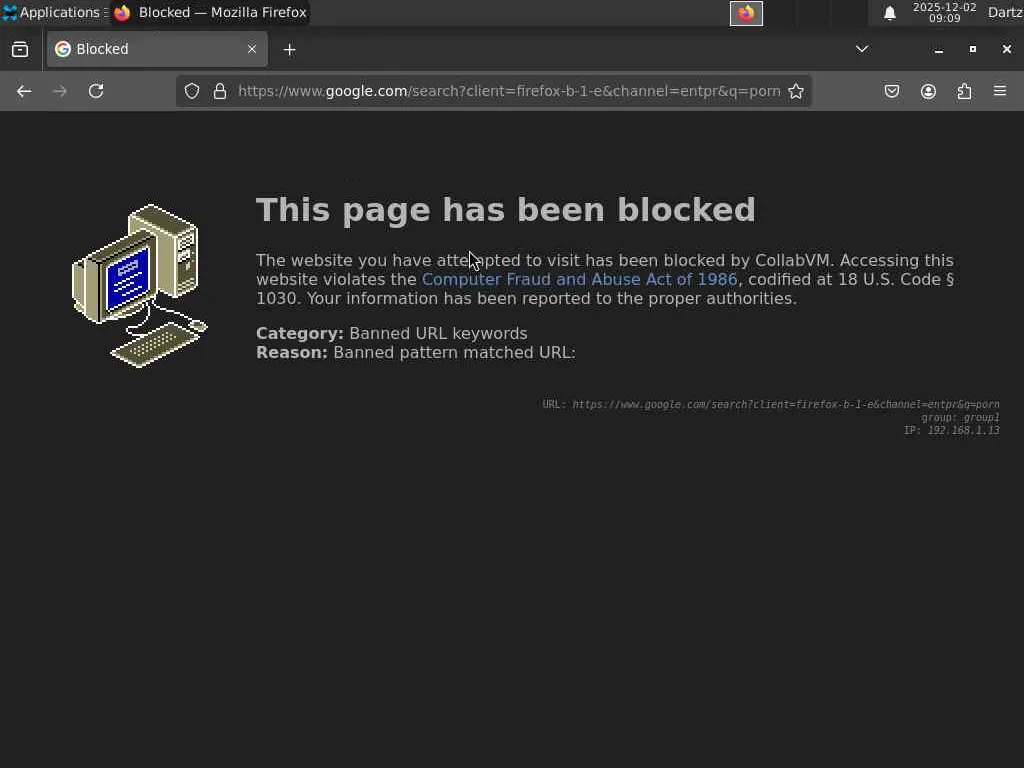
Task: Open a new tab with plus button
Action: [x=289, y=50]
